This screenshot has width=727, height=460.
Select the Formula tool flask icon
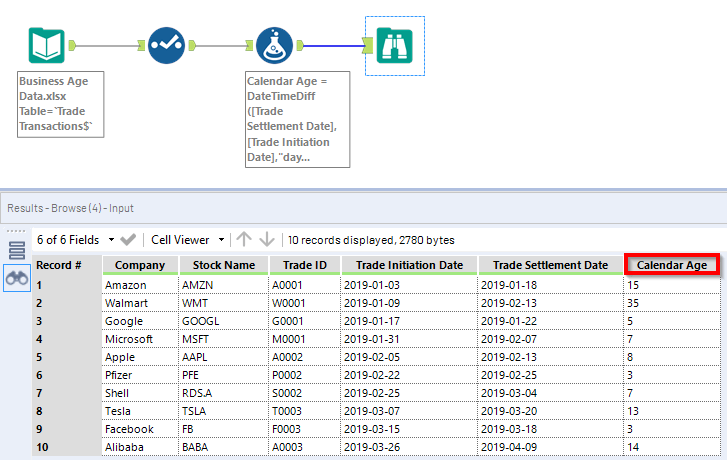pos(274,45)
